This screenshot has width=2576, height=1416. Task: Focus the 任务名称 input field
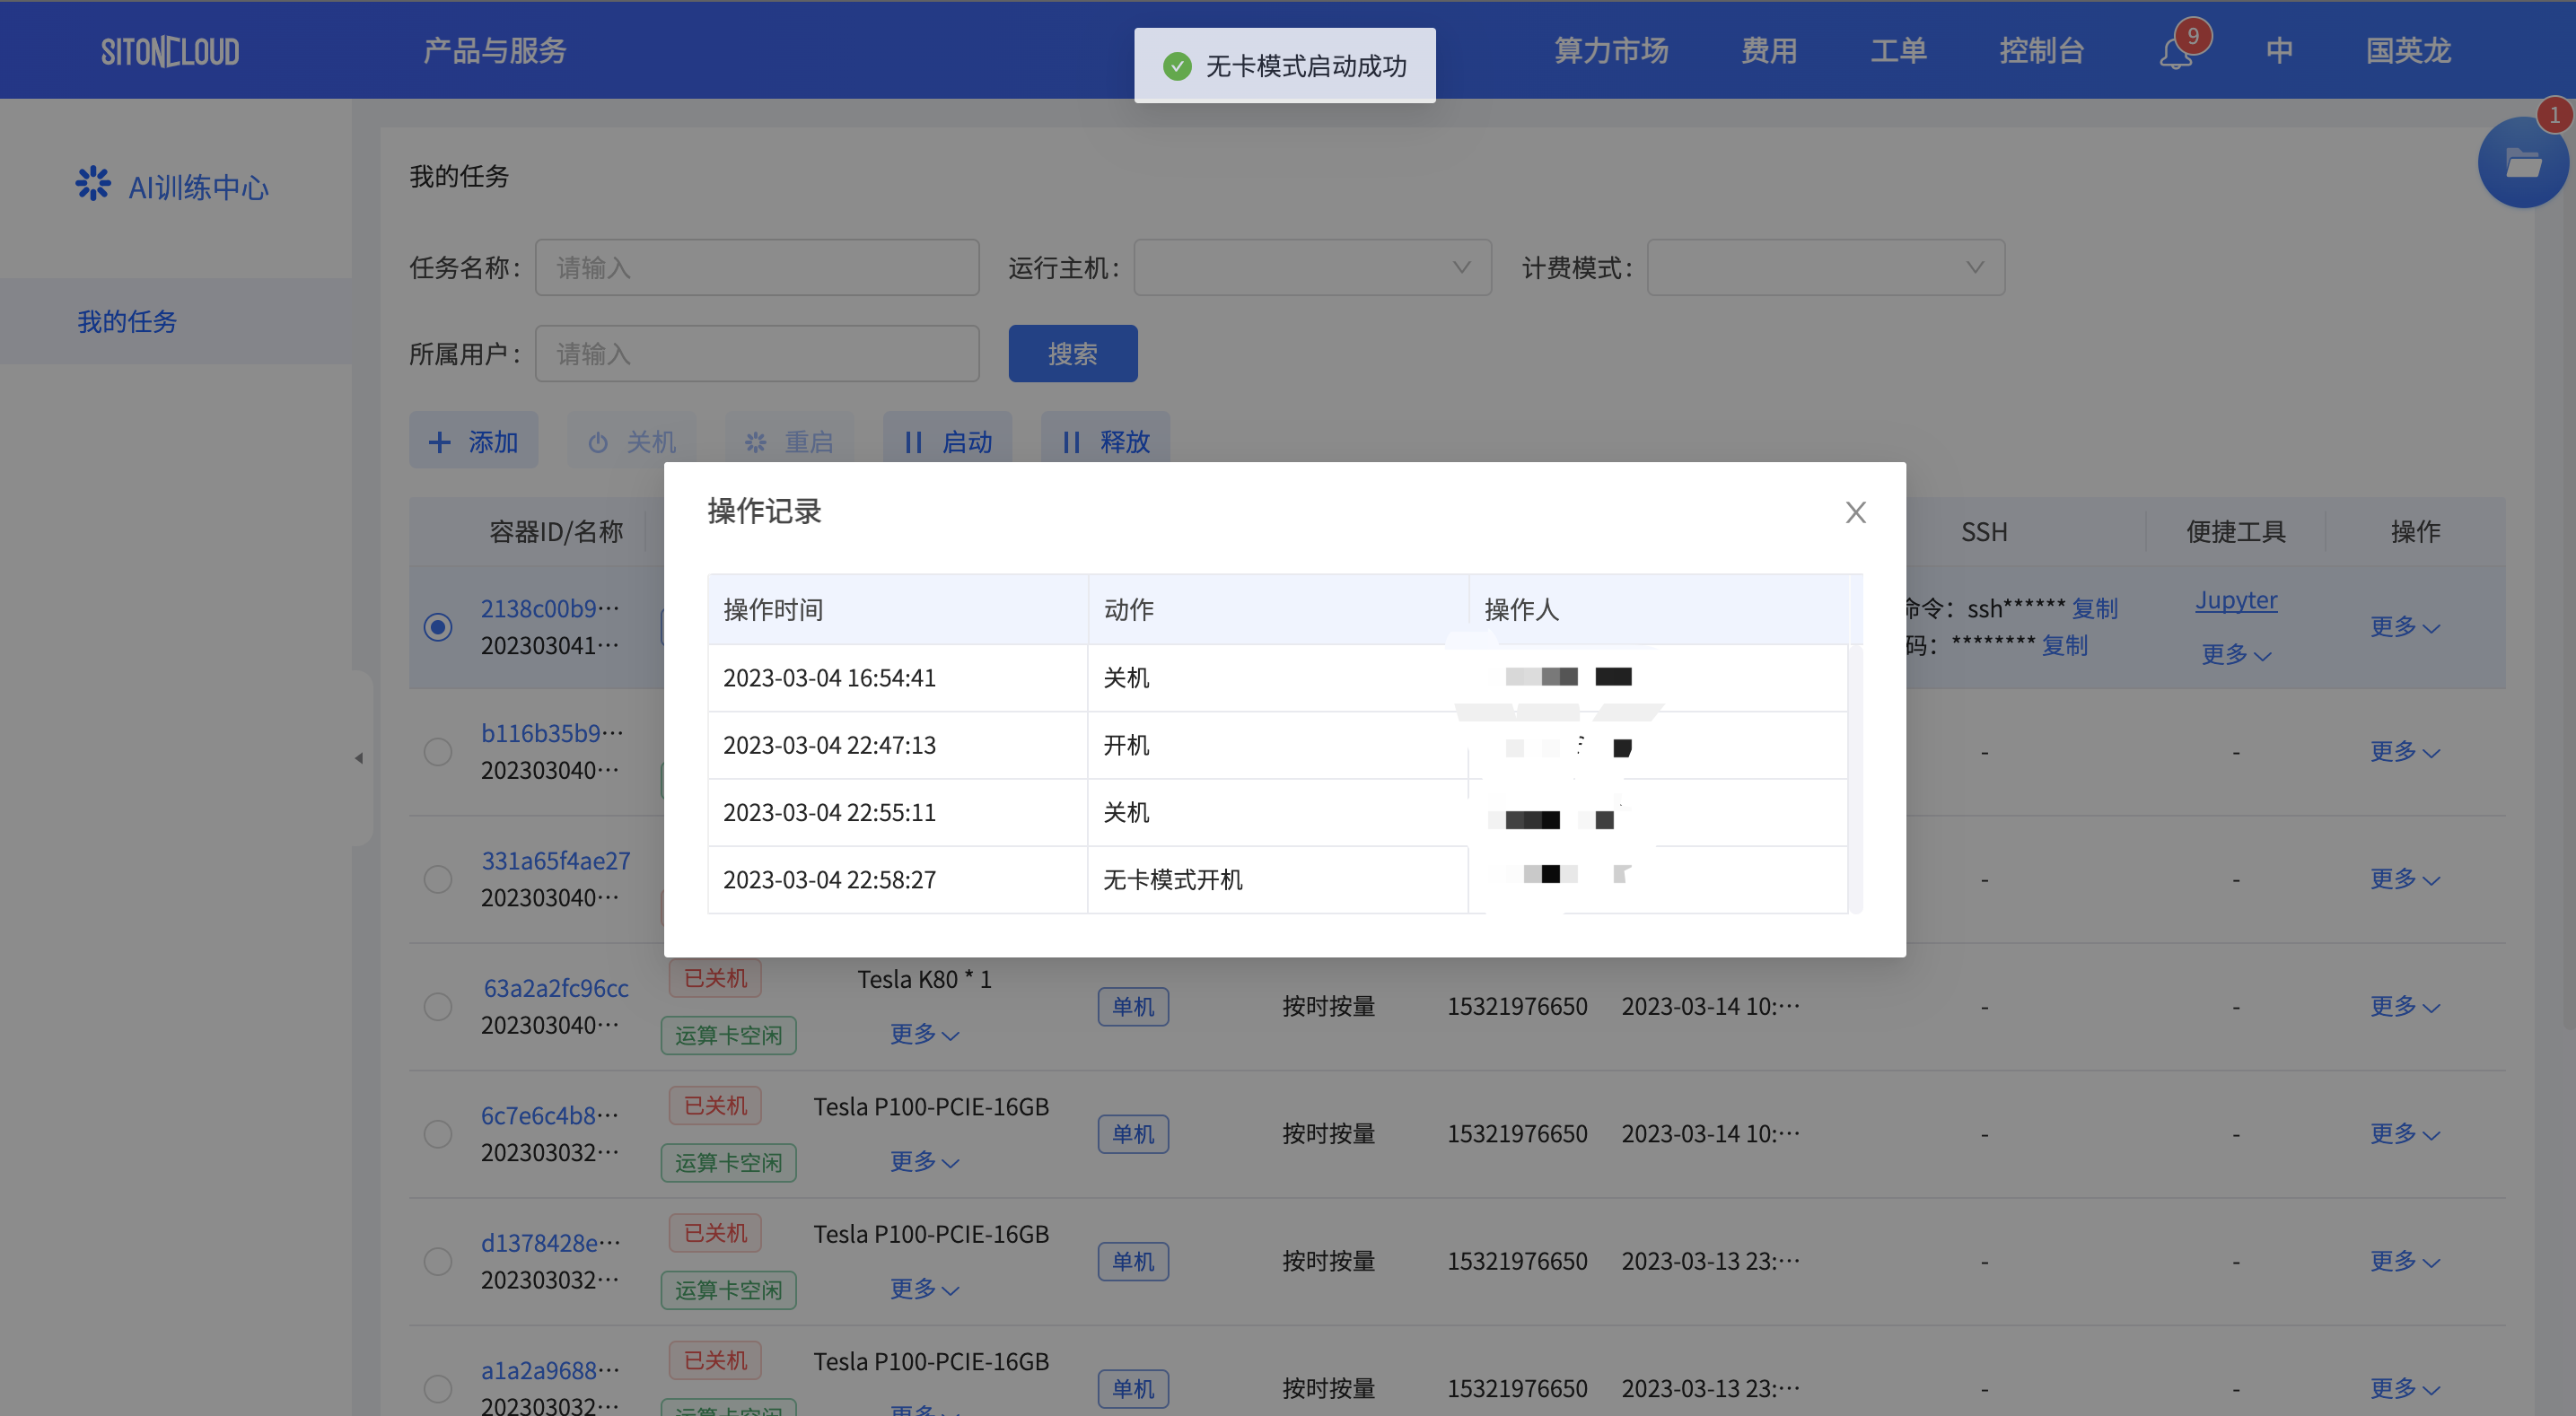[x=757, y=267]
